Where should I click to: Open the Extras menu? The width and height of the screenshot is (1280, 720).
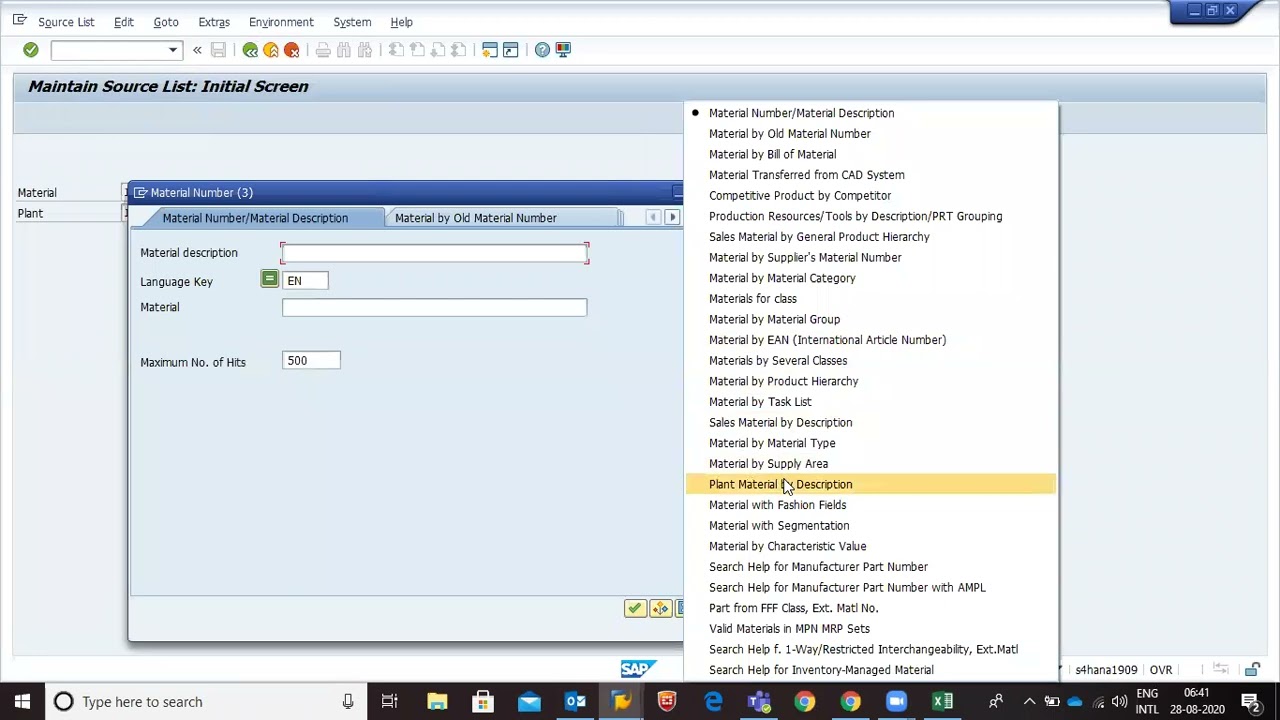[x=214, y=22]
